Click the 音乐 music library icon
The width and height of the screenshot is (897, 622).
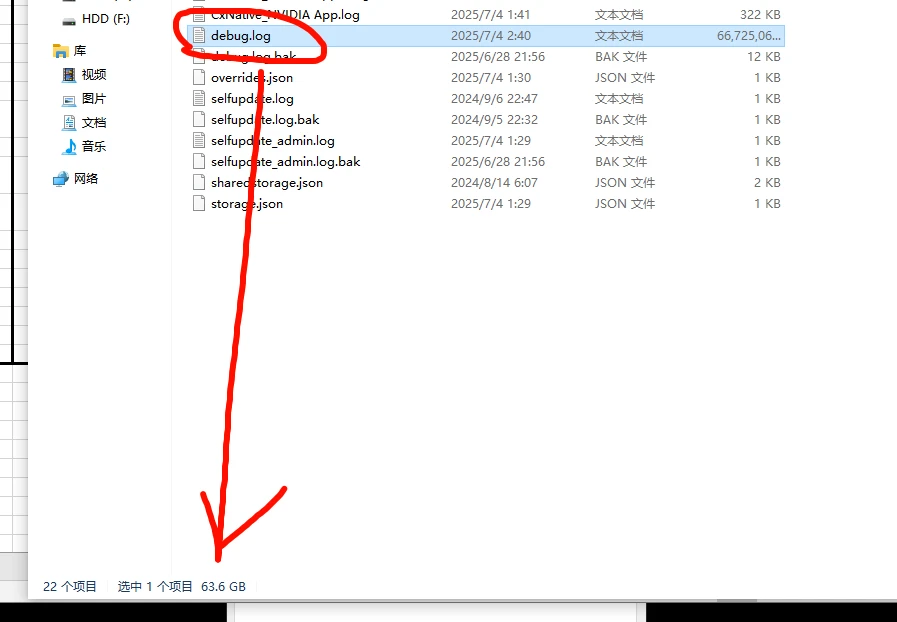69,147
